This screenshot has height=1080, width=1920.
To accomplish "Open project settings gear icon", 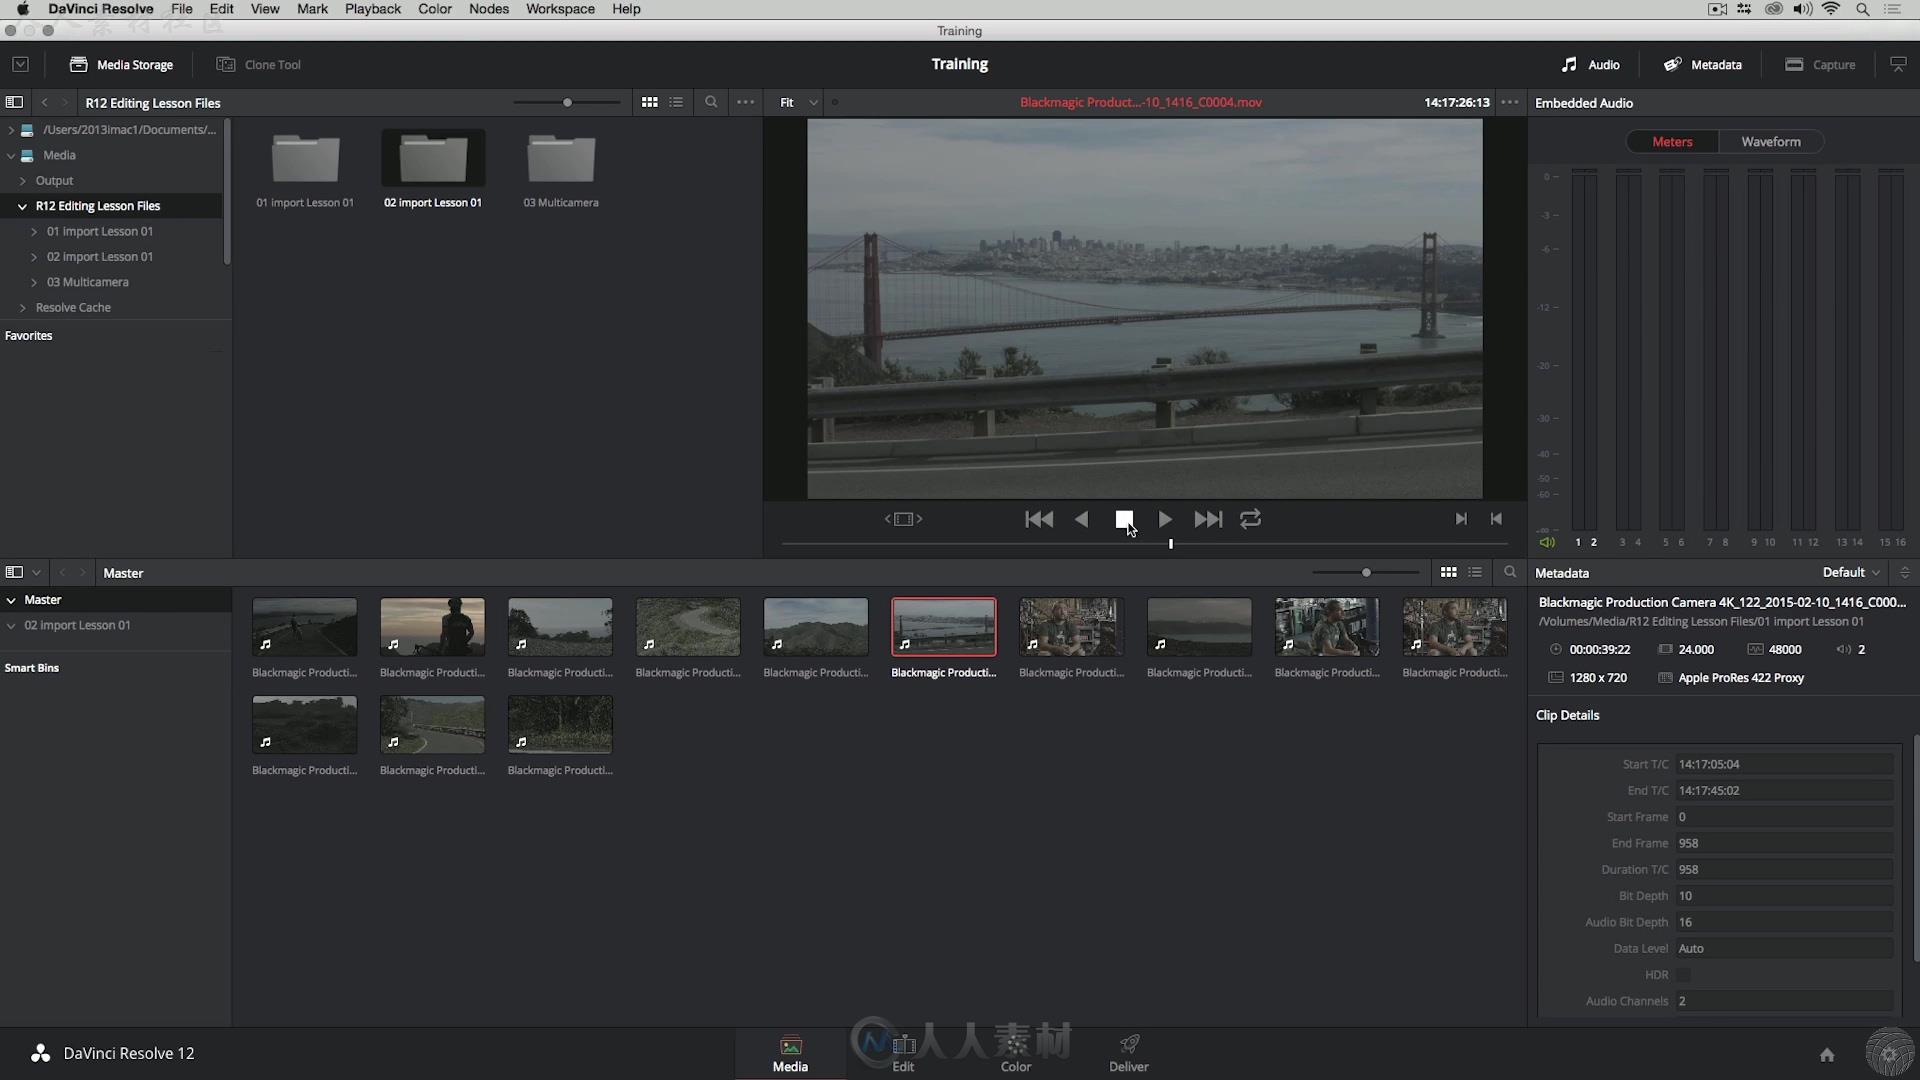I will coord(1889,1054).
